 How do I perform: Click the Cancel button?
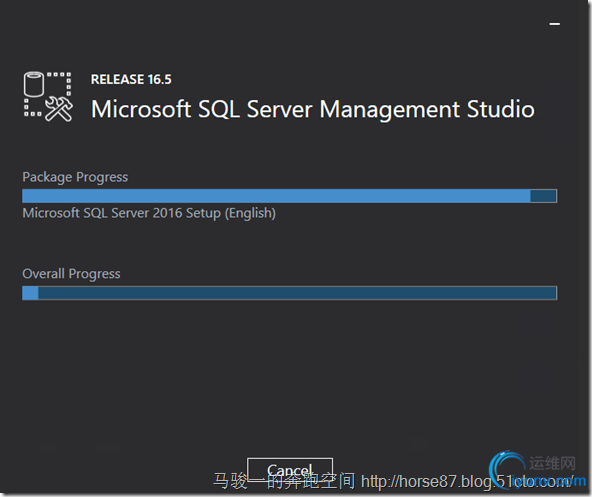coord(290,470)
